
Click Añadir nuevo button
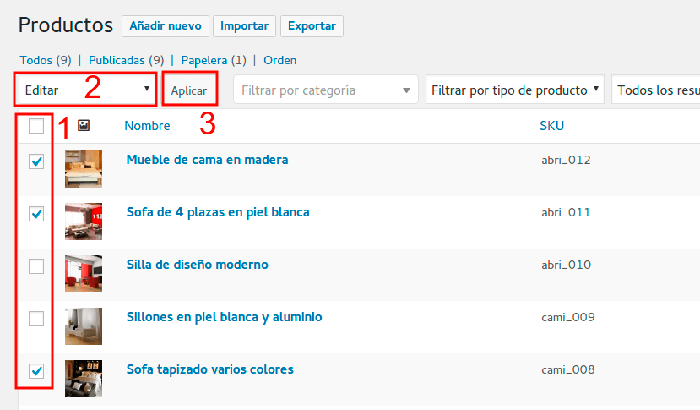pos(166,26)
